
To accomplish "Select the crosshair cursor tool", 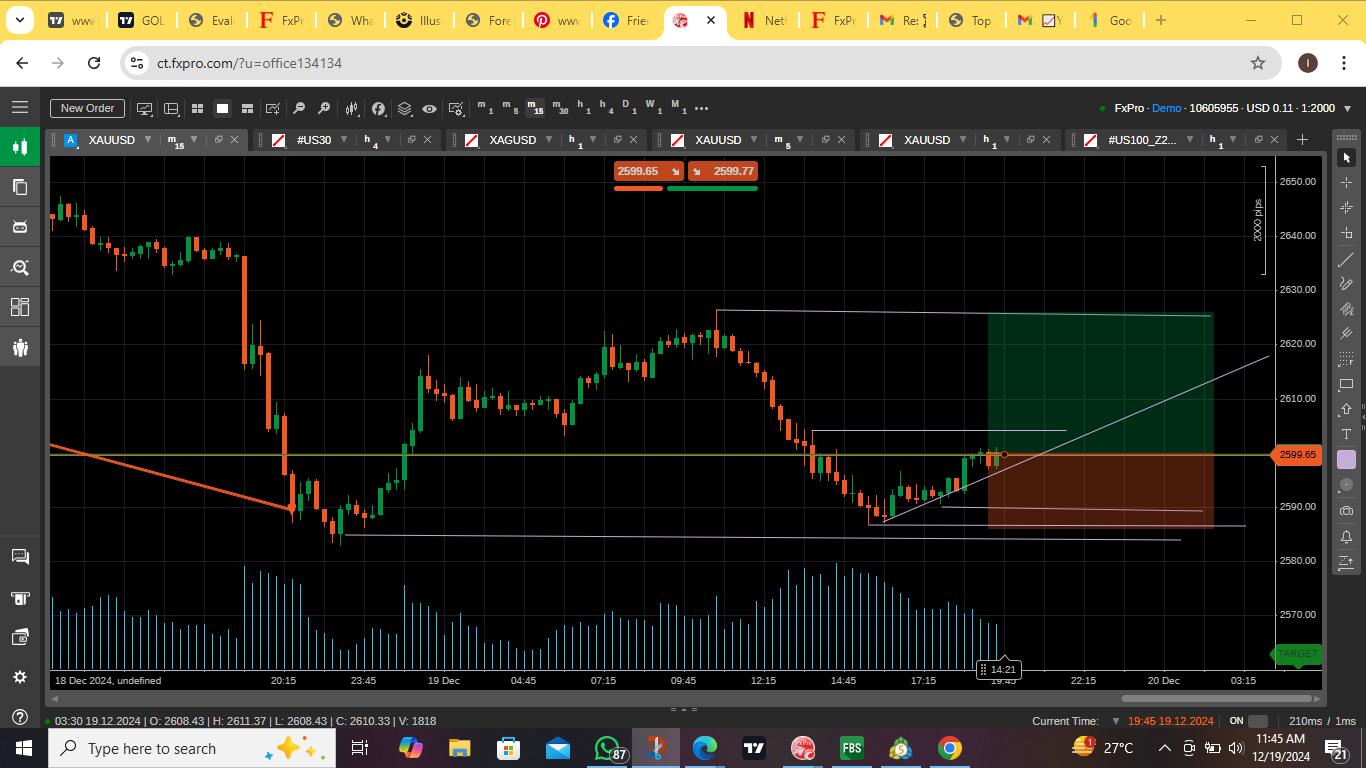I will pos(1346,183).
